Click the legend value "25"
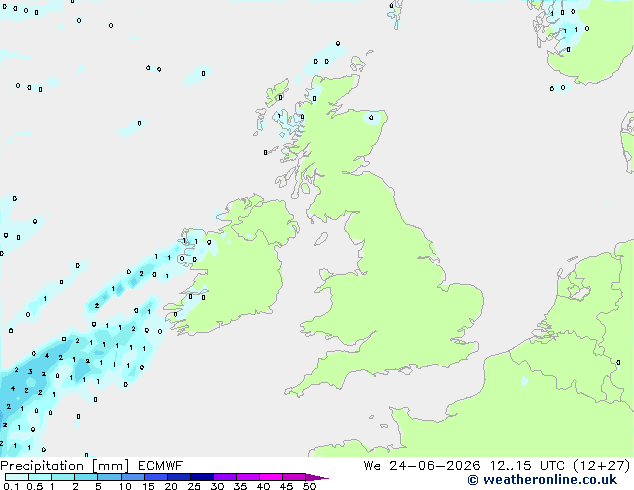This screenshot has height=490, width=634. 194,486
